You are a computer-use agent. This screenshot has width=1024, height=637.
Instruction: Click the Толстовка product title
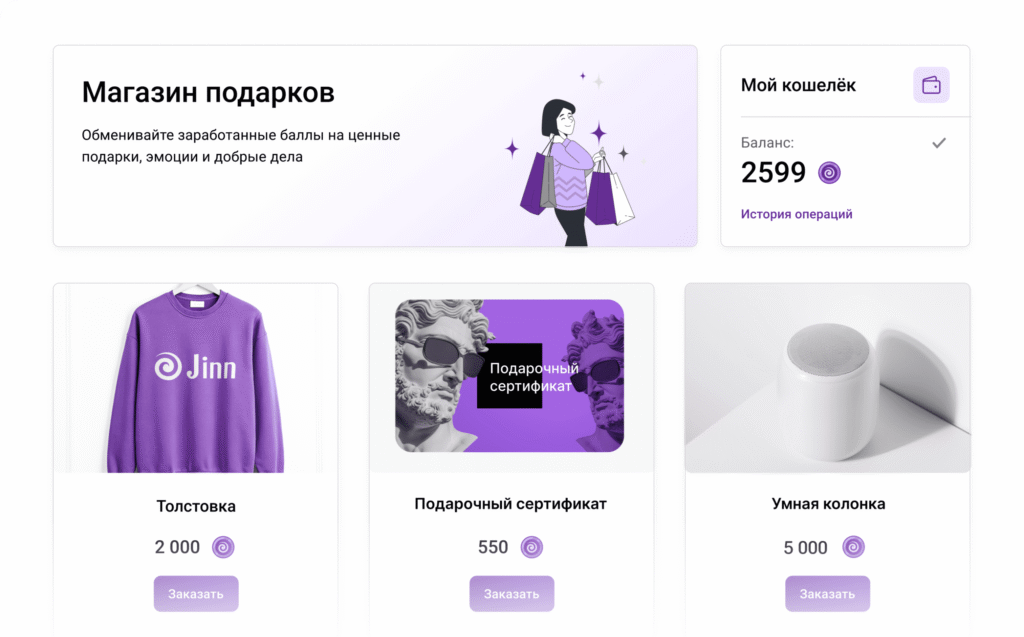tap(196, 506)
